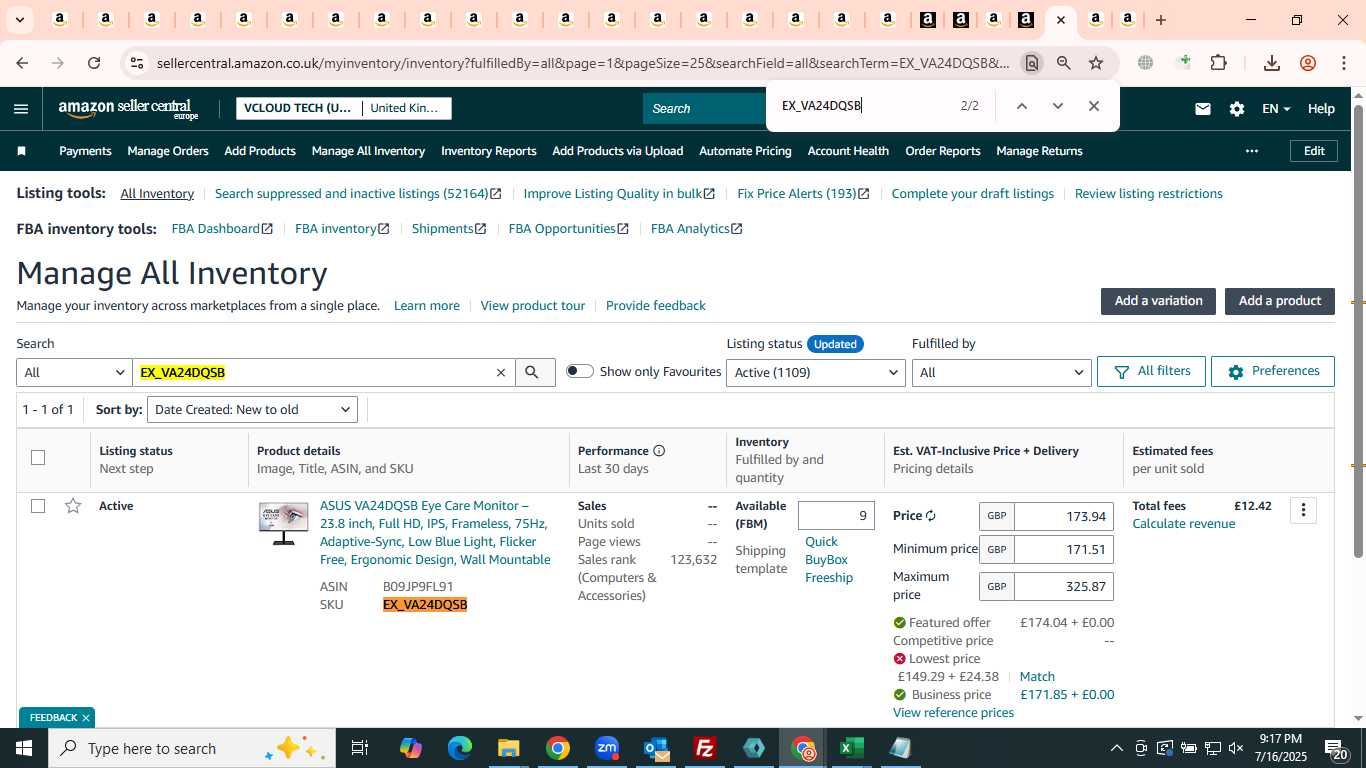Open Chrome's three-dot menu
Image resolution: width=1366 pixels, height=768 pixels.
click(x=1344, y=63)
